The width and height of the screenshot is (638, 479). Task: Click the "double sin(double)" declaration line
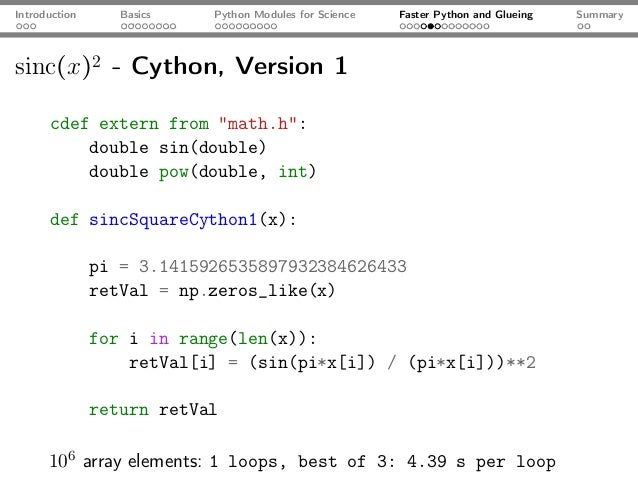coord(177,147)
